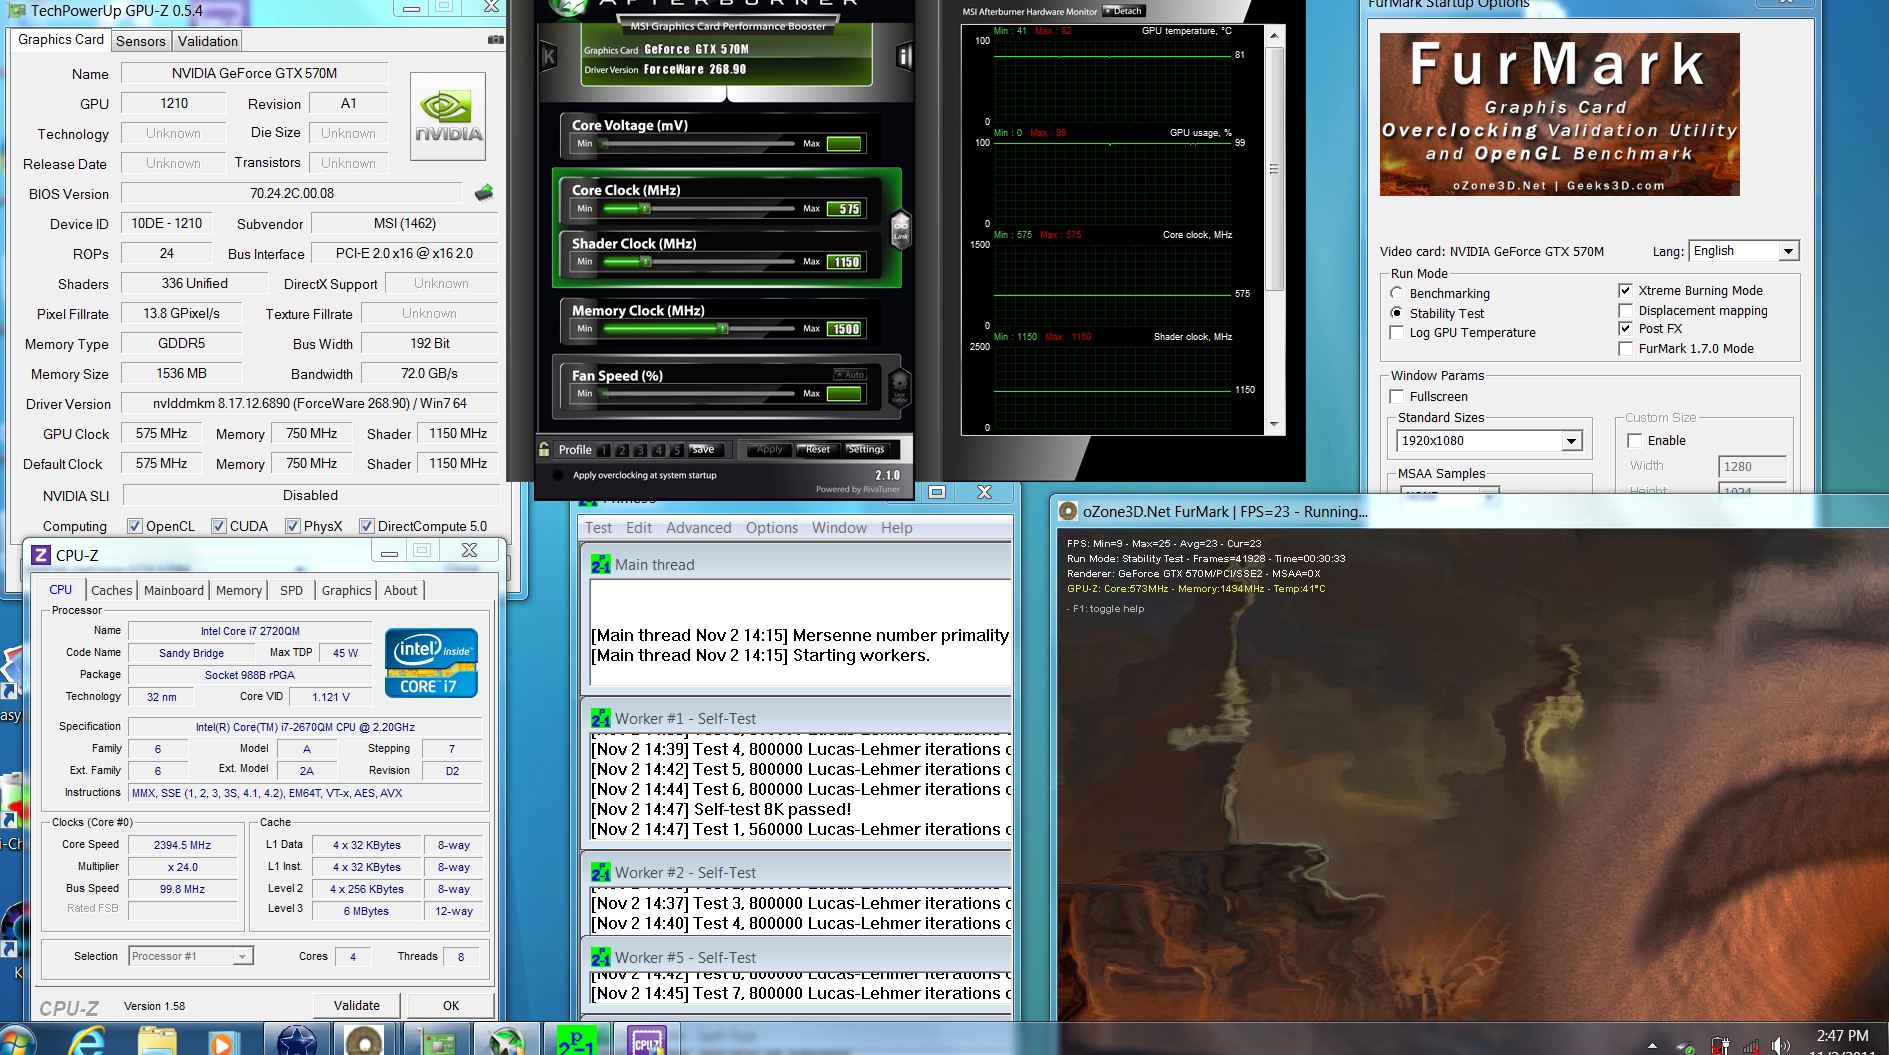The height and width of the screenshot is (1055, 1889).
Task: Click Prime95 Main thread window icon
Action: pos(600,565)
